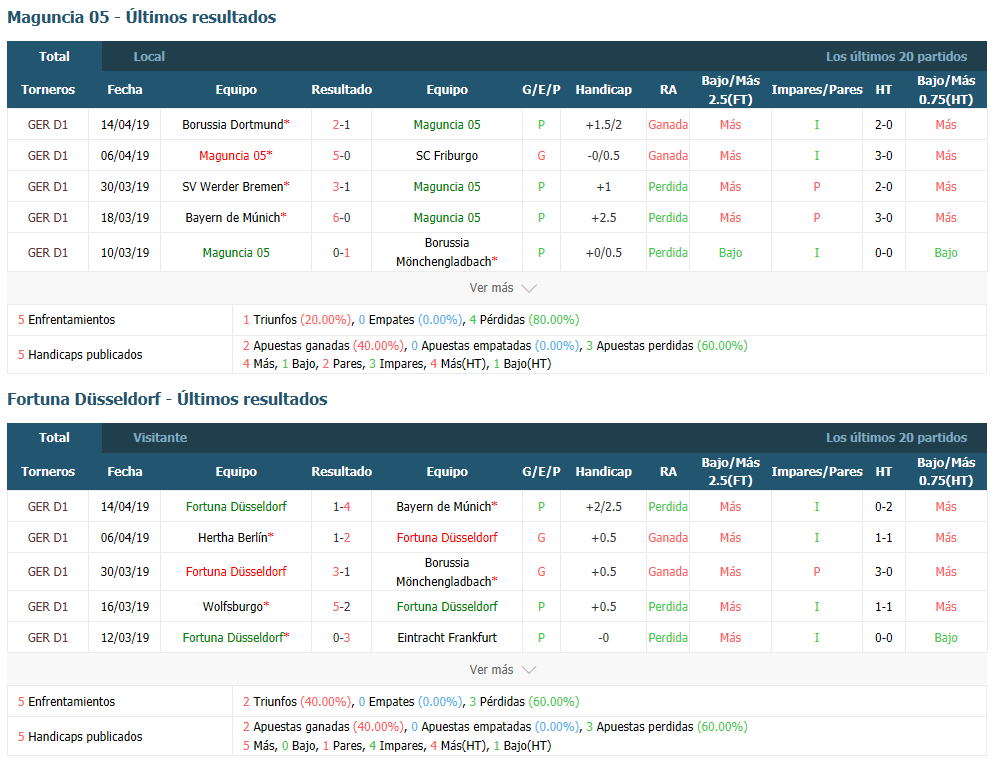Image resolution: width=993 pixels, height=761 pixels.
Task: Switch to Visitante tab for Fortuna Düsseldorf
Action: pos(160,437)
